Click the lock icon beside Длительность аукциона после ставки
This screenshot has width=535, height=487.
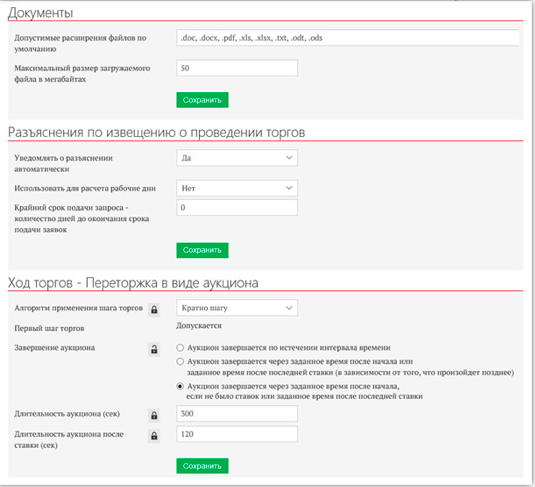(154, 436)
